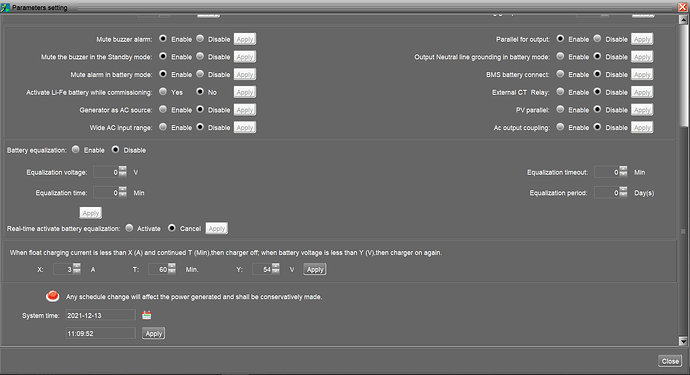The height and width of the screenshot is (375, 690).
Task: Open the system date calendar picker icon
Action: [x=147, y=315]
